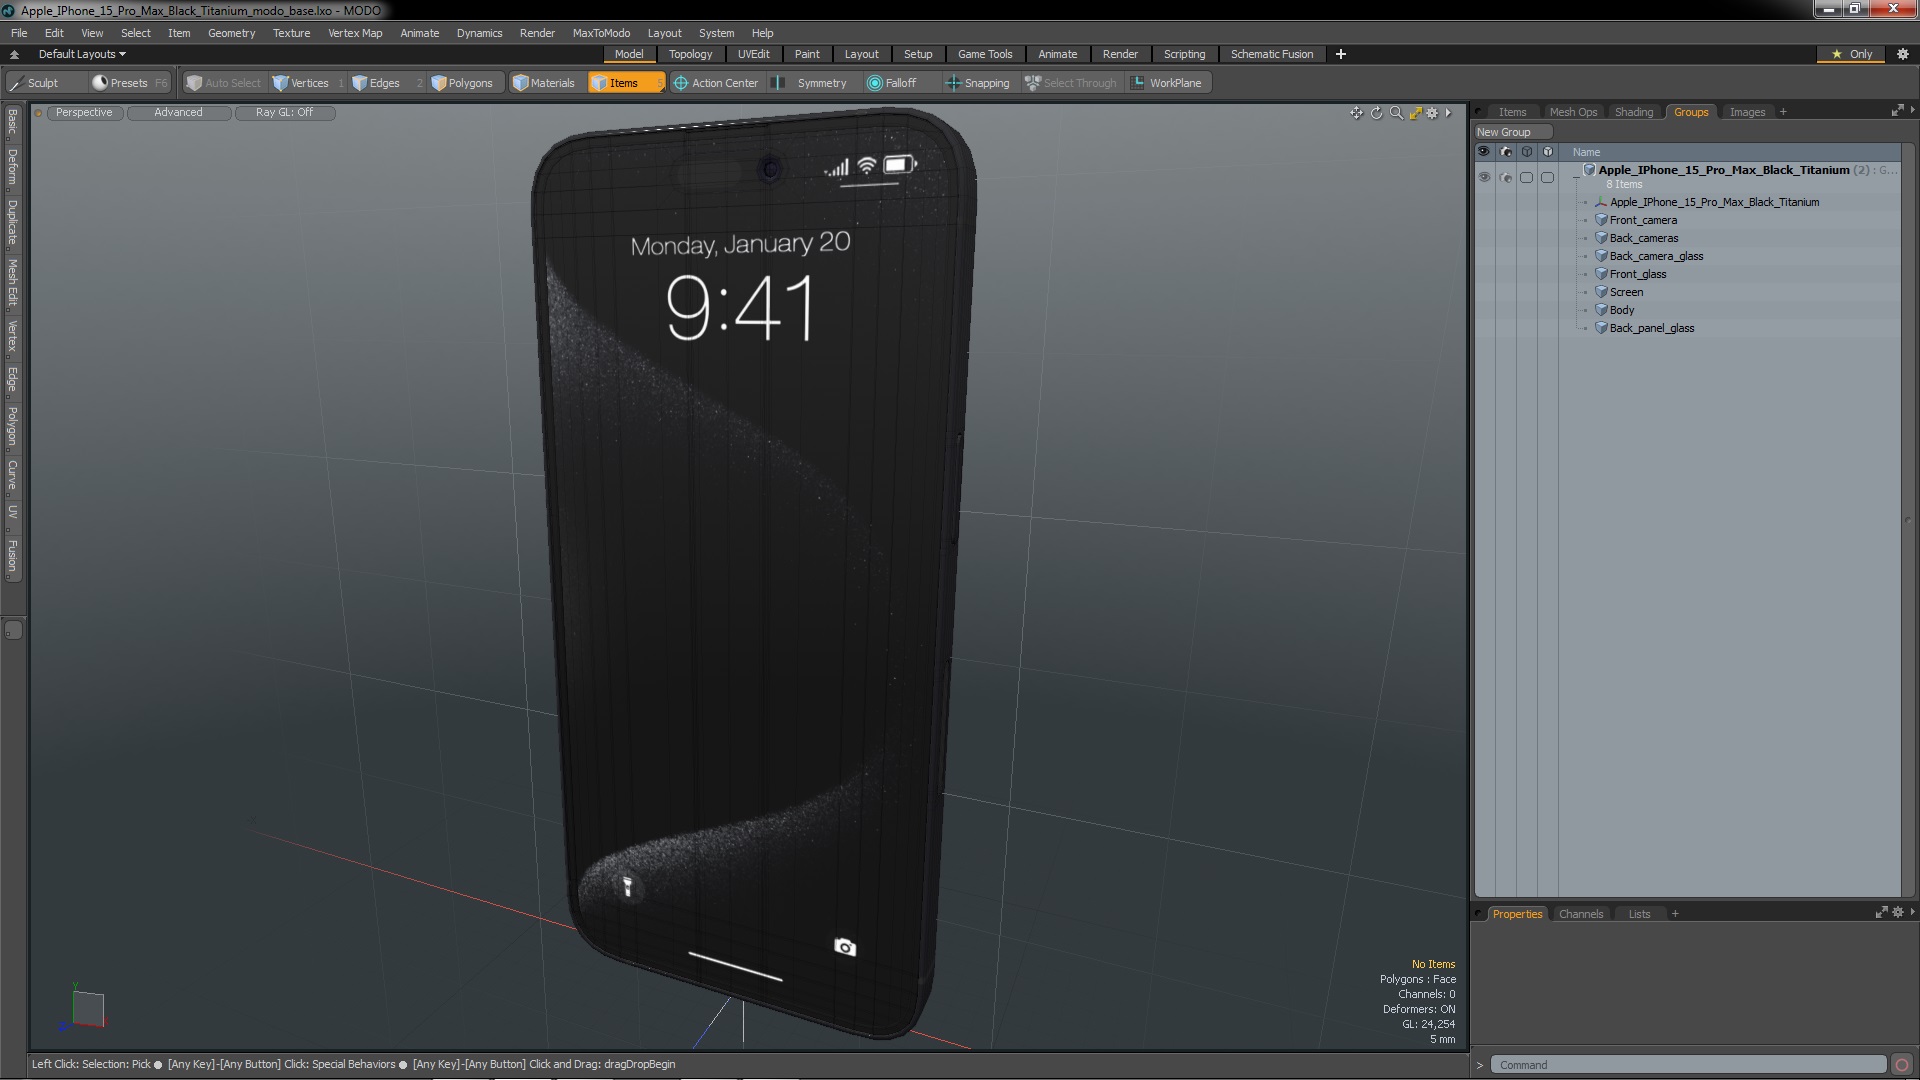Switch to the UVEdit layout tab
The image size is (1920, 1080).
(x=753, y=54)
